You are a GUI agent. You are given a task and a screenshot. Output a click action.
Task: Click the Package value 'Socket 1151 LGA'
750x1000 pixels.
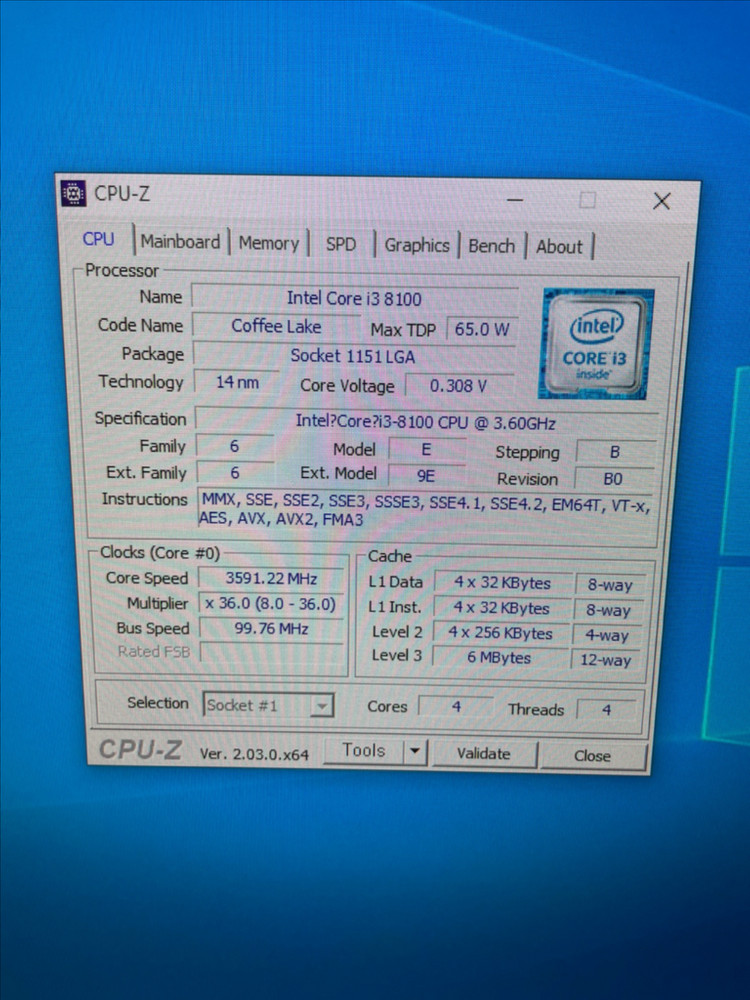tap(353, 356)
